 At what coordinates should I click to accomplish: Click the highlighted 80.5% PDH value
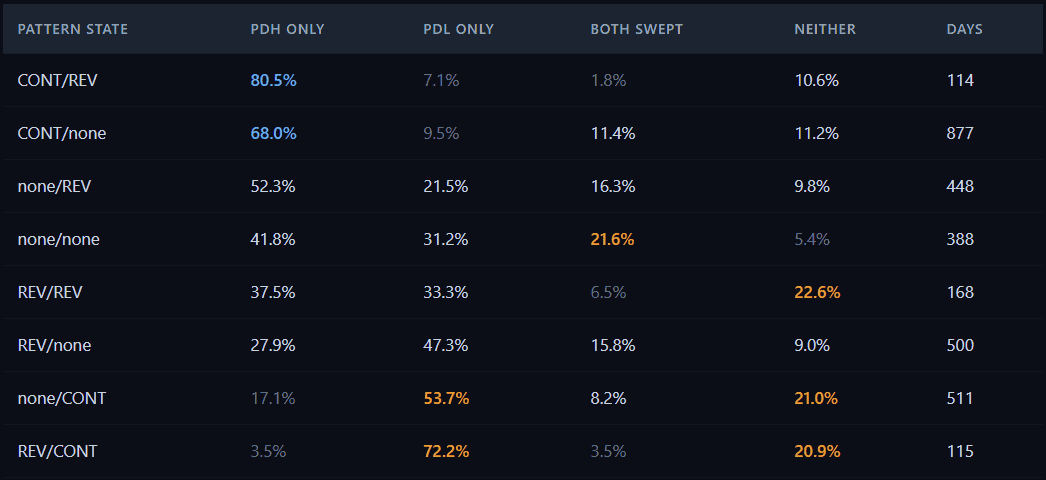273,80
